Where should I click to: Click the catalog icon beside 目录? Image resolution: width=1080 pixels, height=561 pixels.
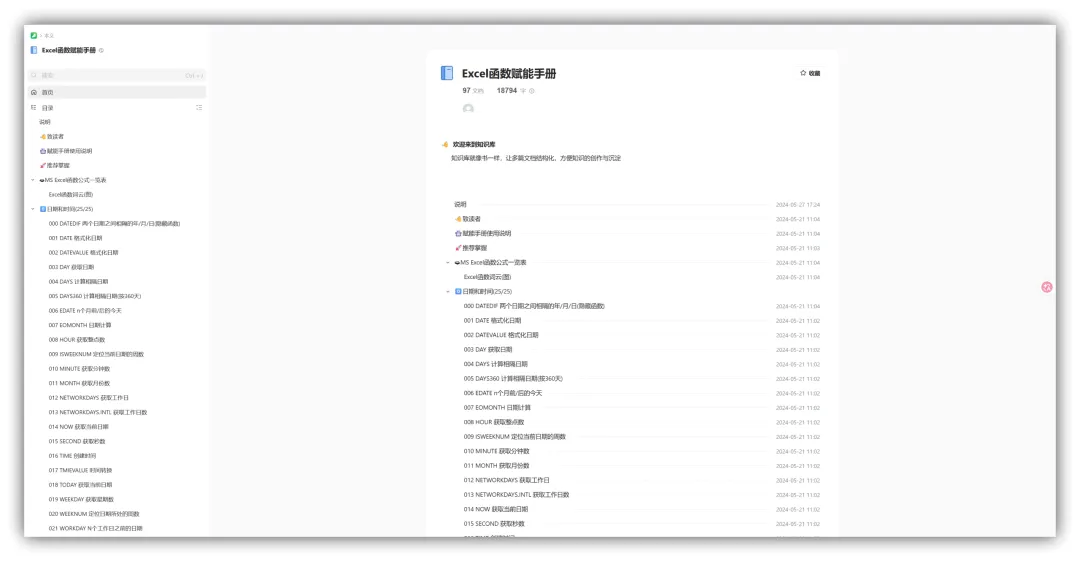(x=34, y=108)
